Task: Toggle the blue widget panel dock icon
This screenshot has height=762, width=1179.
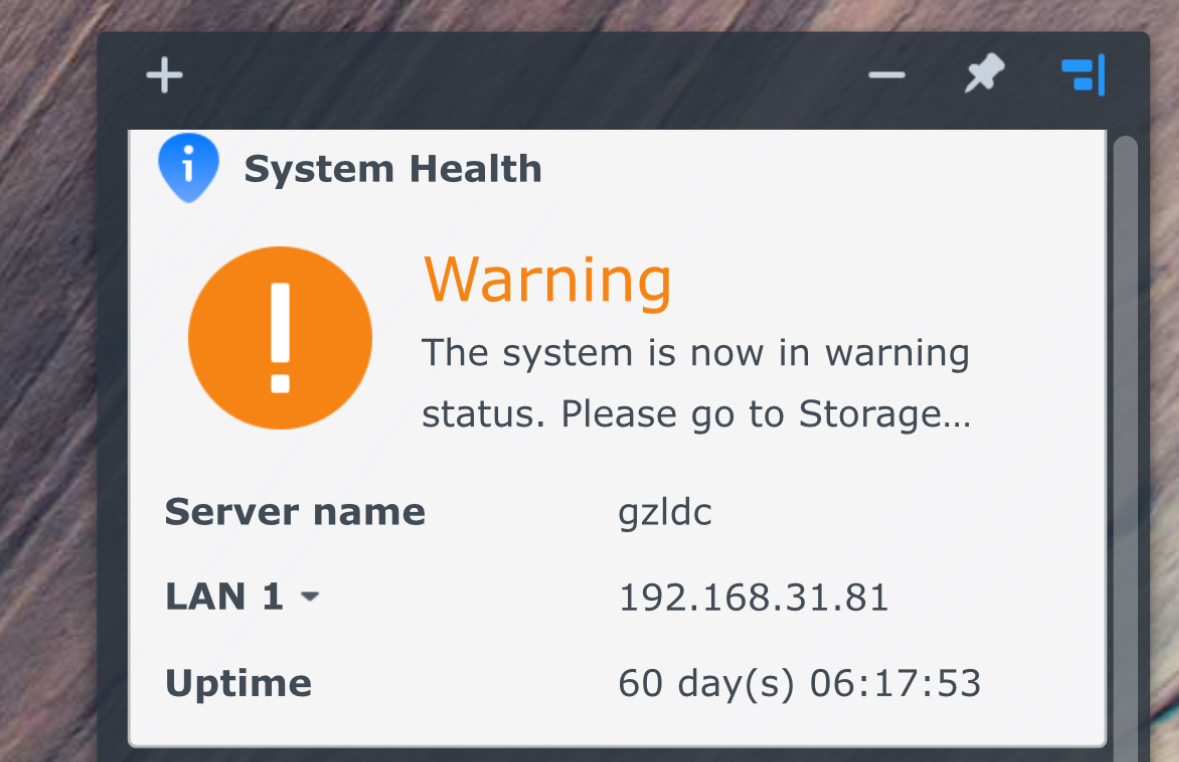Action: 1083,74
